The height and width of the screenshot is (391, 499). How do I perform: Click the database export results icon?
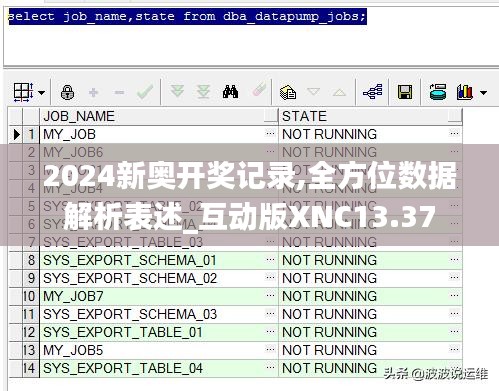point(438,92)
